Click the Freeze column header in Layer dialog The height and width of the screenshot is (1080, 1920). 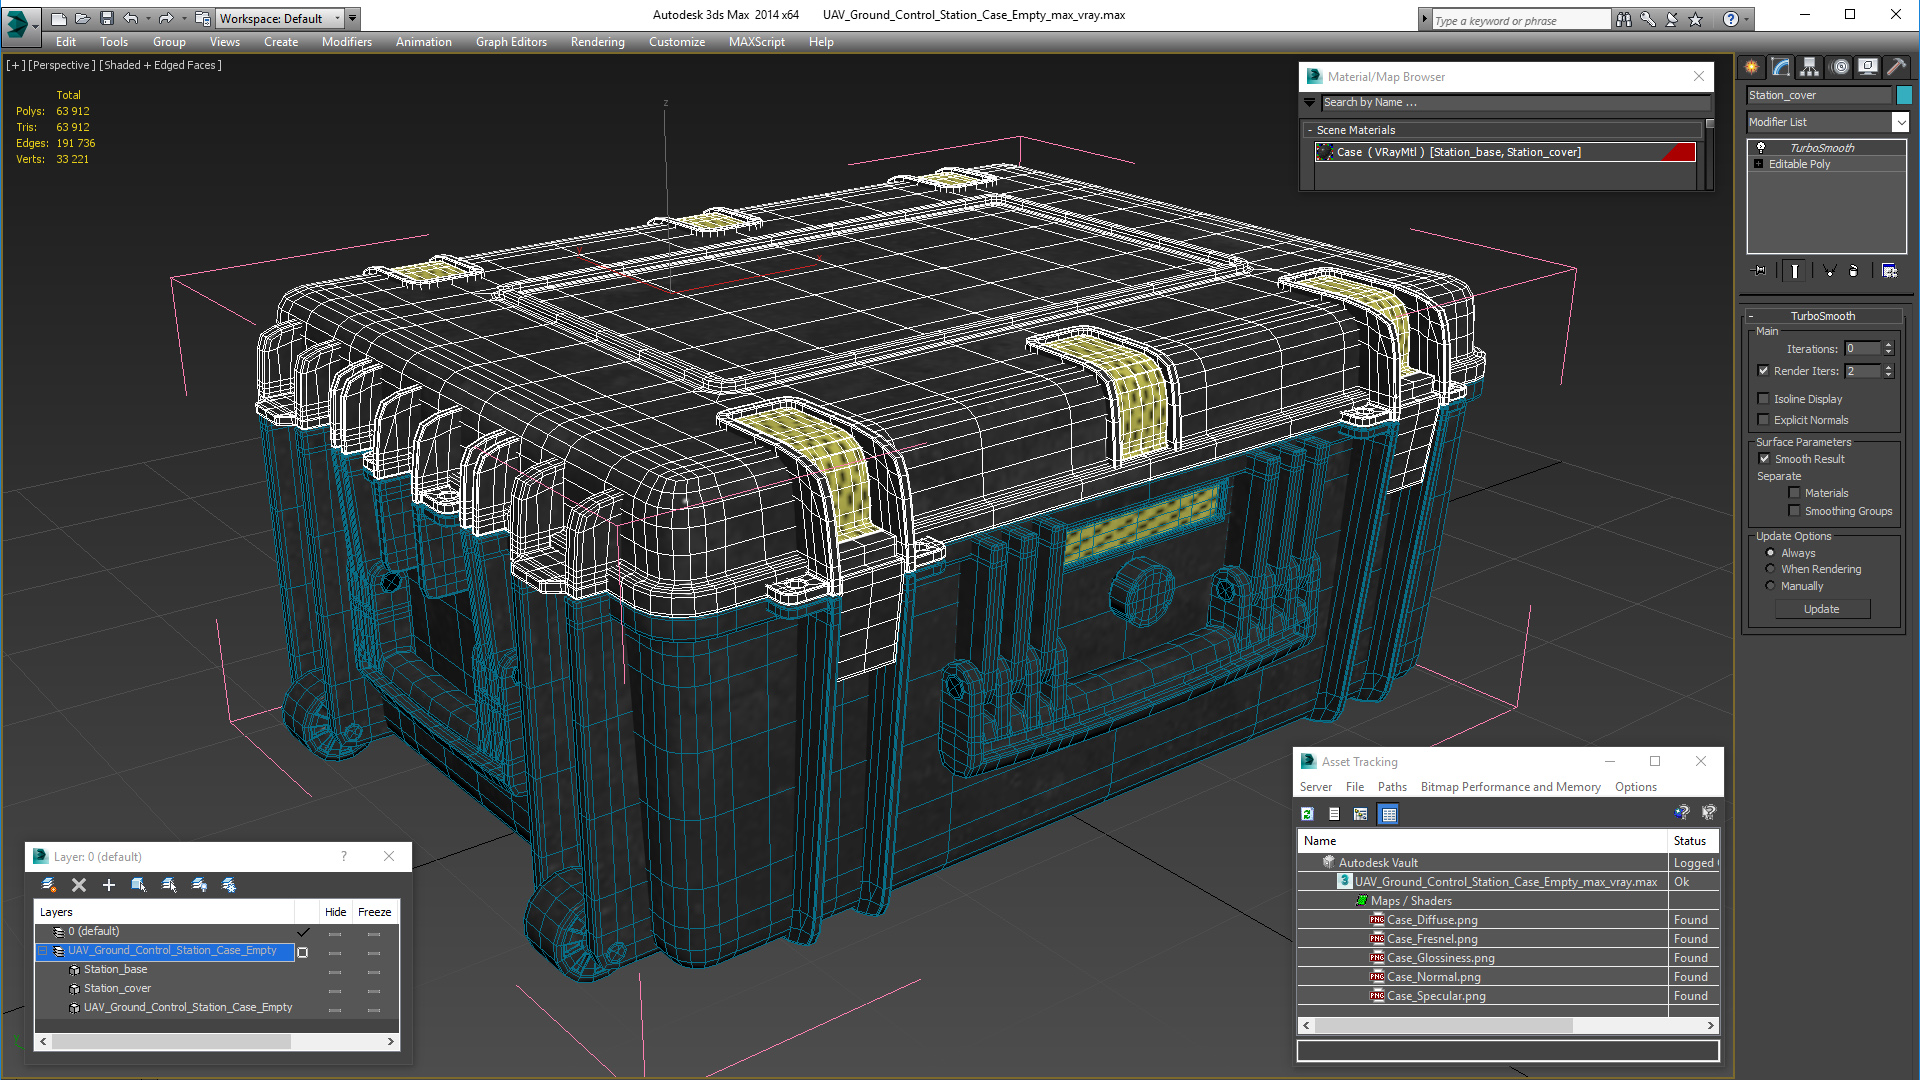pos(374,912)
